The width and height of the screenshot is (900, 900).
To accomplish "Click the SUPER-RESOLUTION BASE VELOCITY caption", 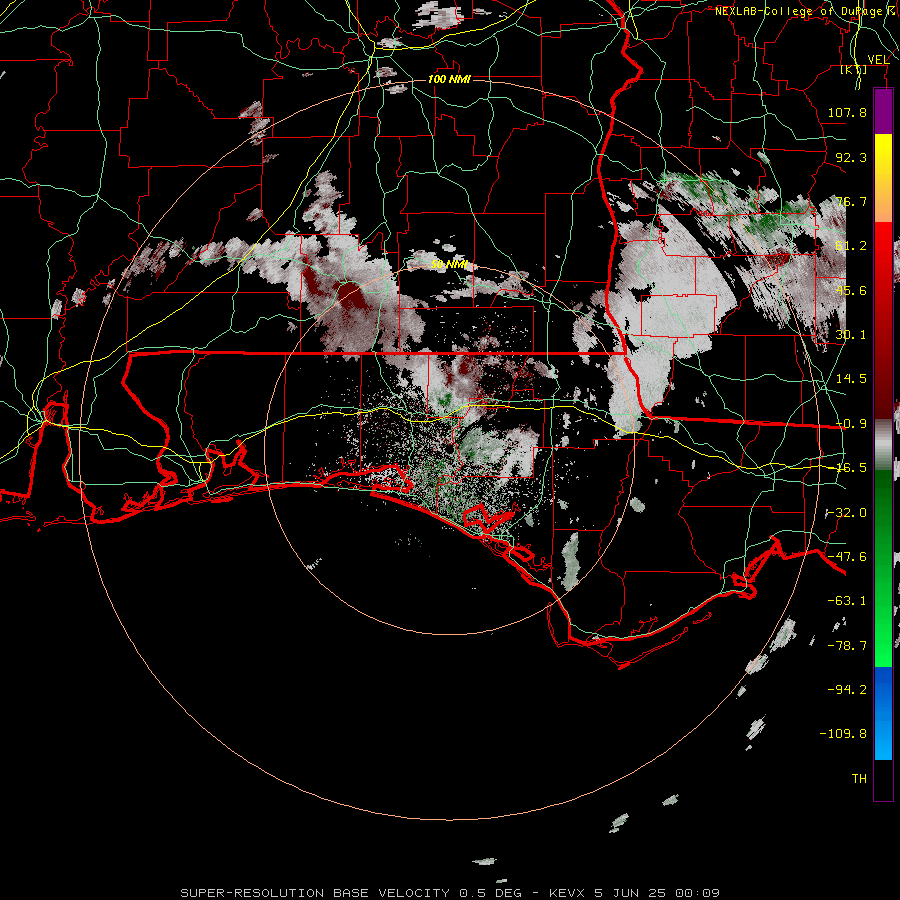I will [450, 893].
